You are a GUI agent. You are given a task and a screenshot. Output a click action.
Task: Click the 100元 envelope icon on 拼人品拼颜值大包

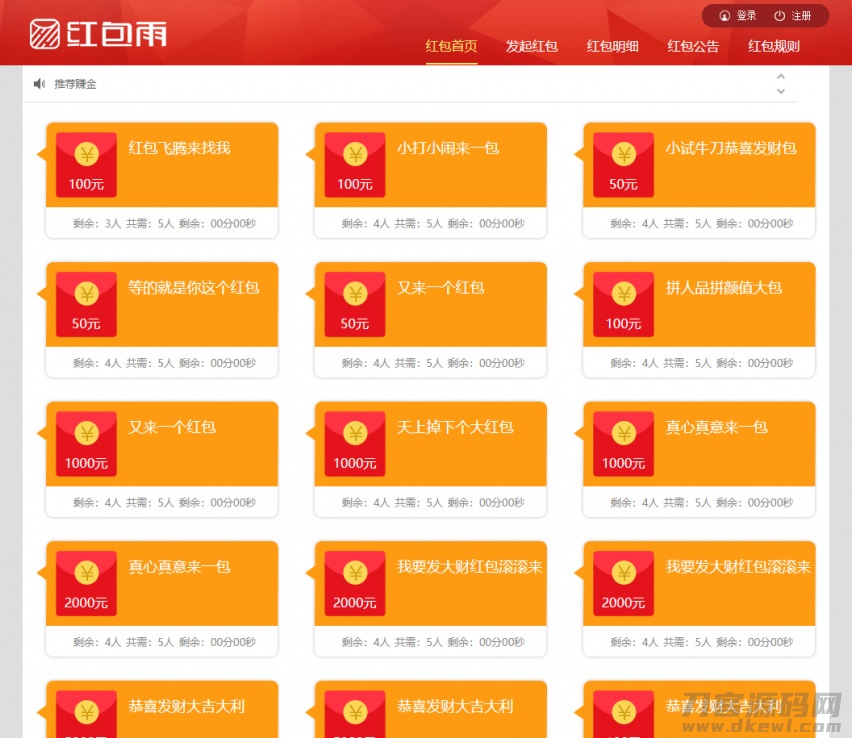click(623, 304)
